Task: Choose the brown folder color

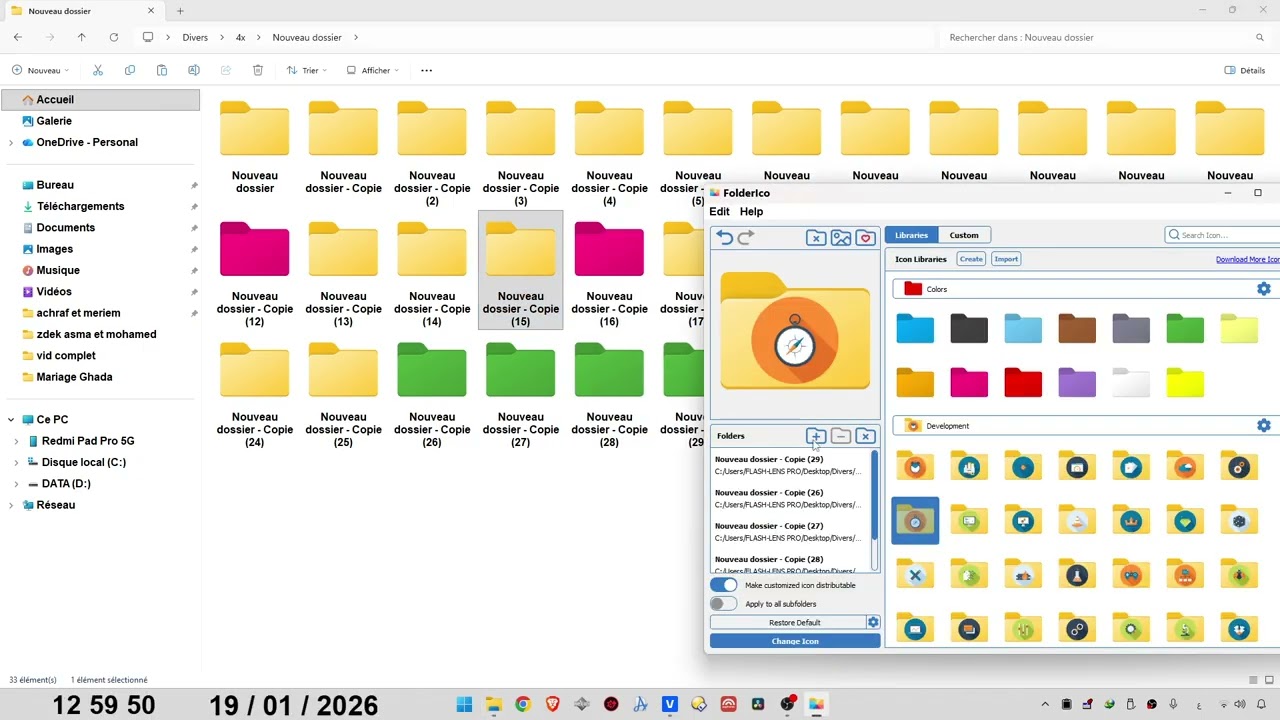Action: 1077,328
